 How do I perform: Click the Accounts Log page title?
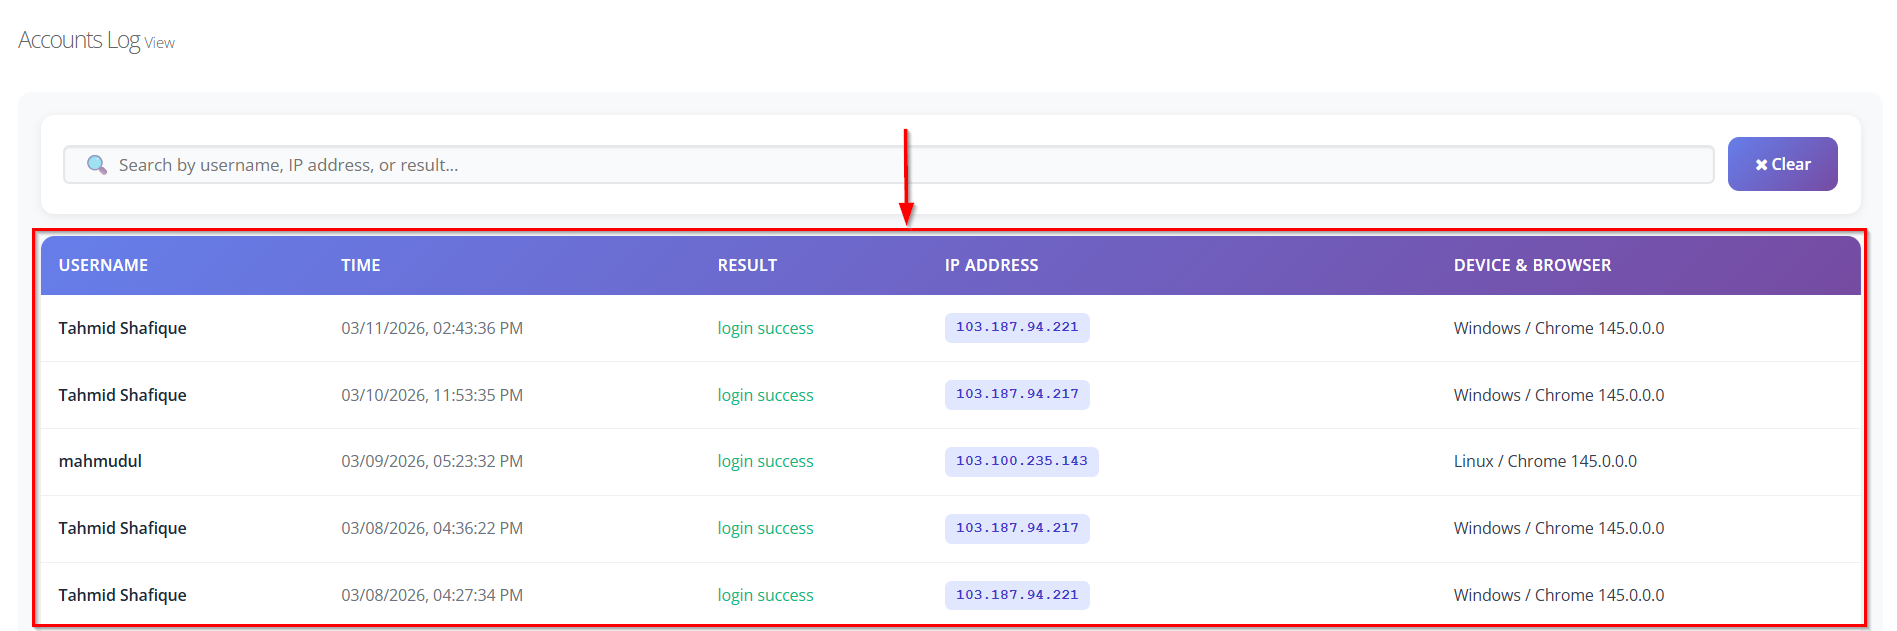79,40
